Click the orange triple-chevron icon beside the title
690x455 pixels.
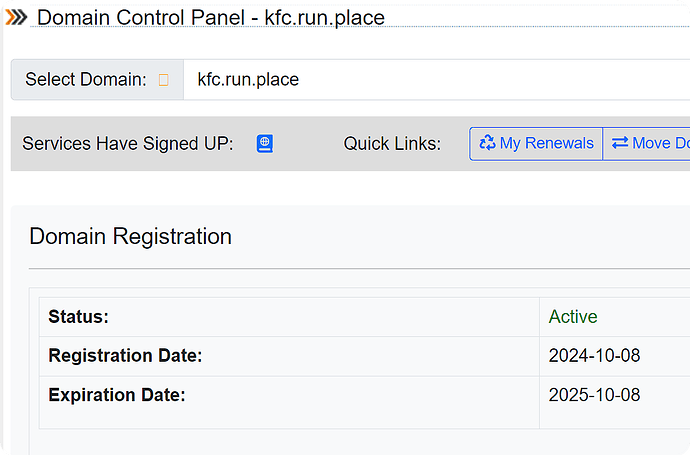tap(16, 18)
